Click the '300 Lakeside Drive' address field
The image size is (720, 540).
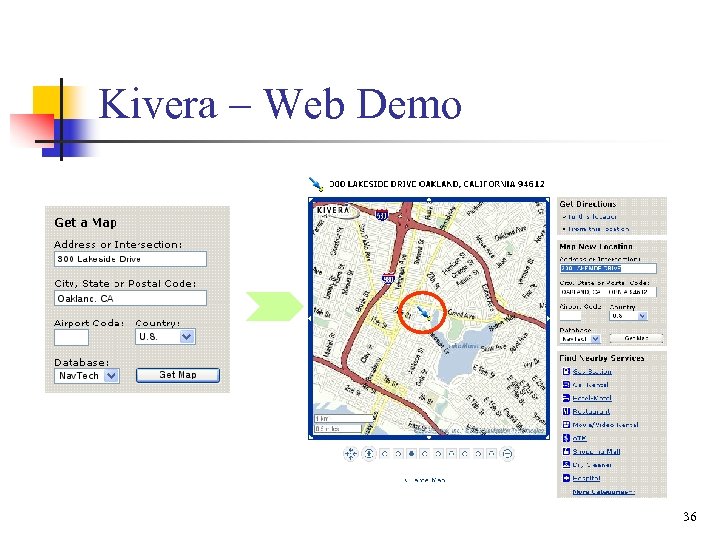(130, 259)
